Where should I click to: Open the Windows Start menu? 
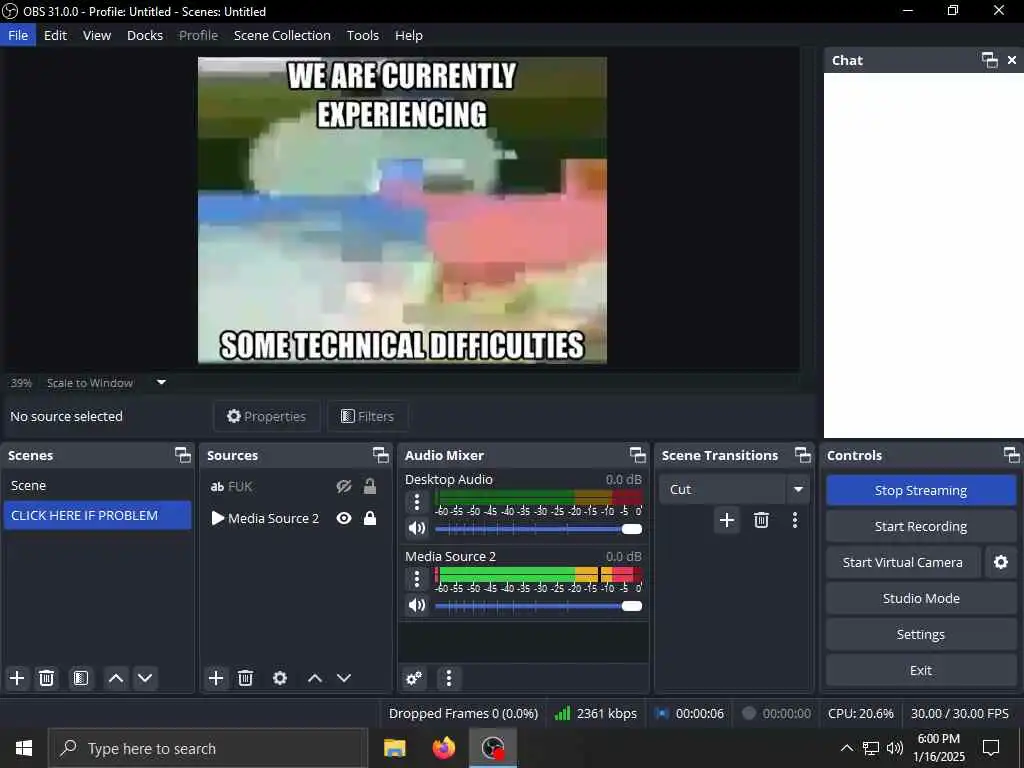click(24, 748)
